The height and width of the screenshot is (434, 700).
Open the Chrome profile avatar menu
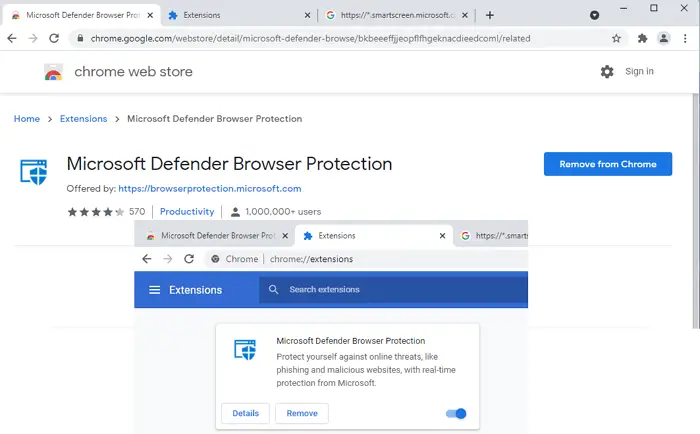[664, 38]
